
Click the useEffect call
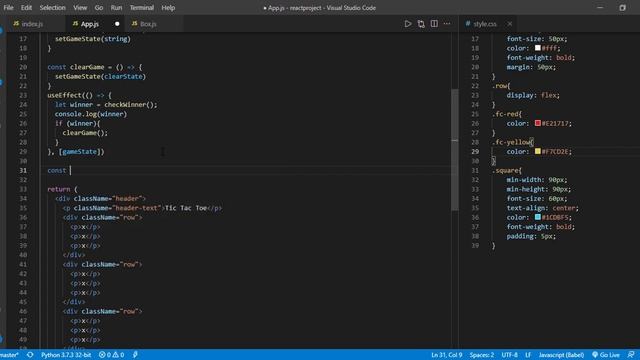(x=64, y=95)
